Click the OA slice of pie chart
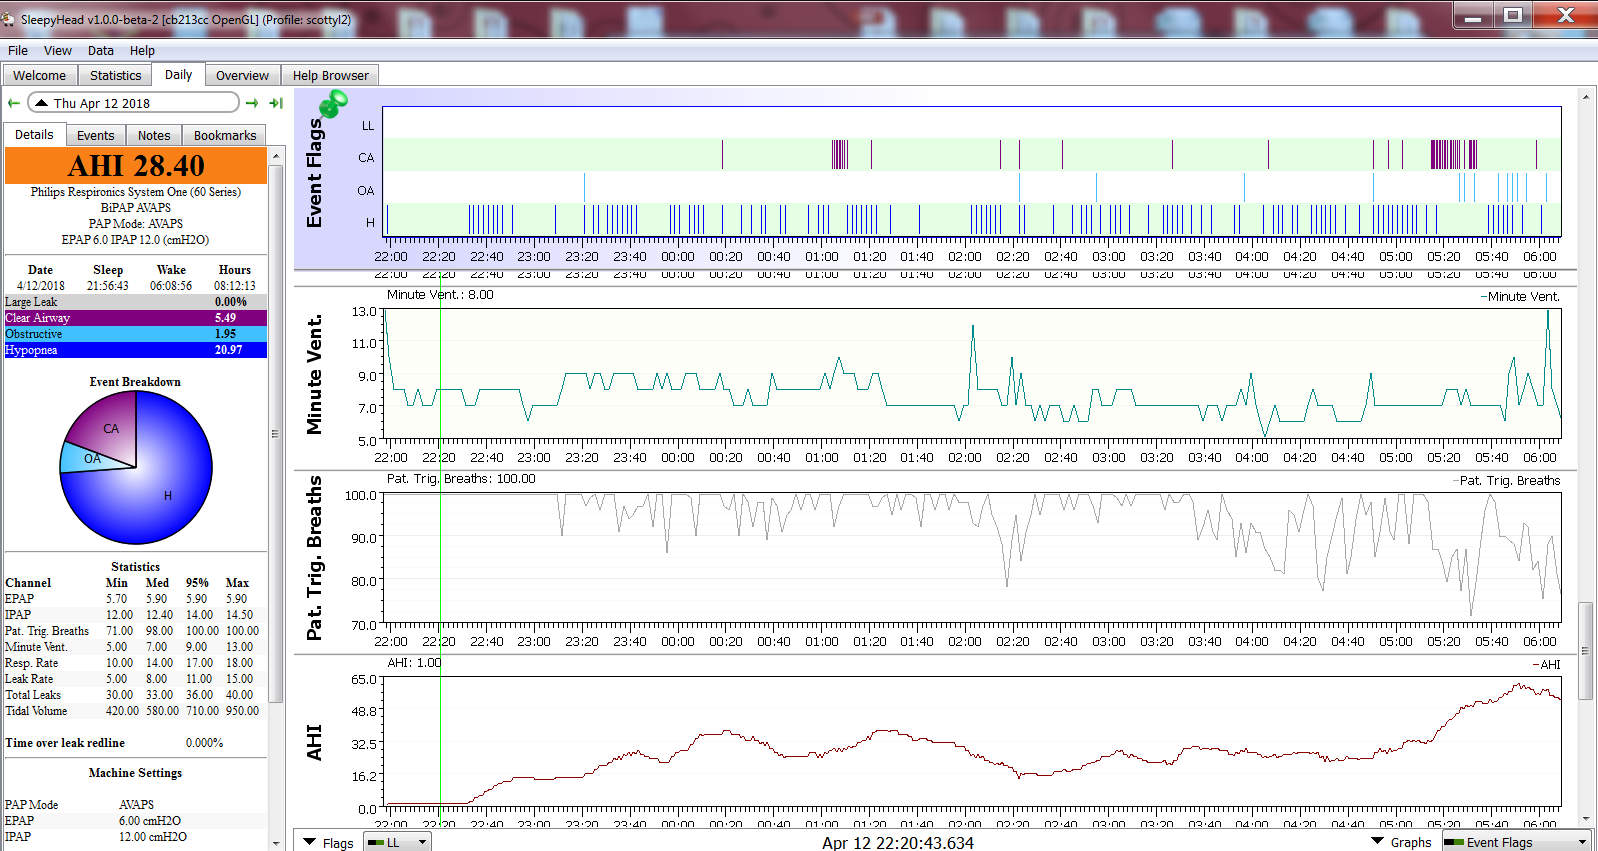Viewport: 1598px width, 851px height. tap(92, 458)
